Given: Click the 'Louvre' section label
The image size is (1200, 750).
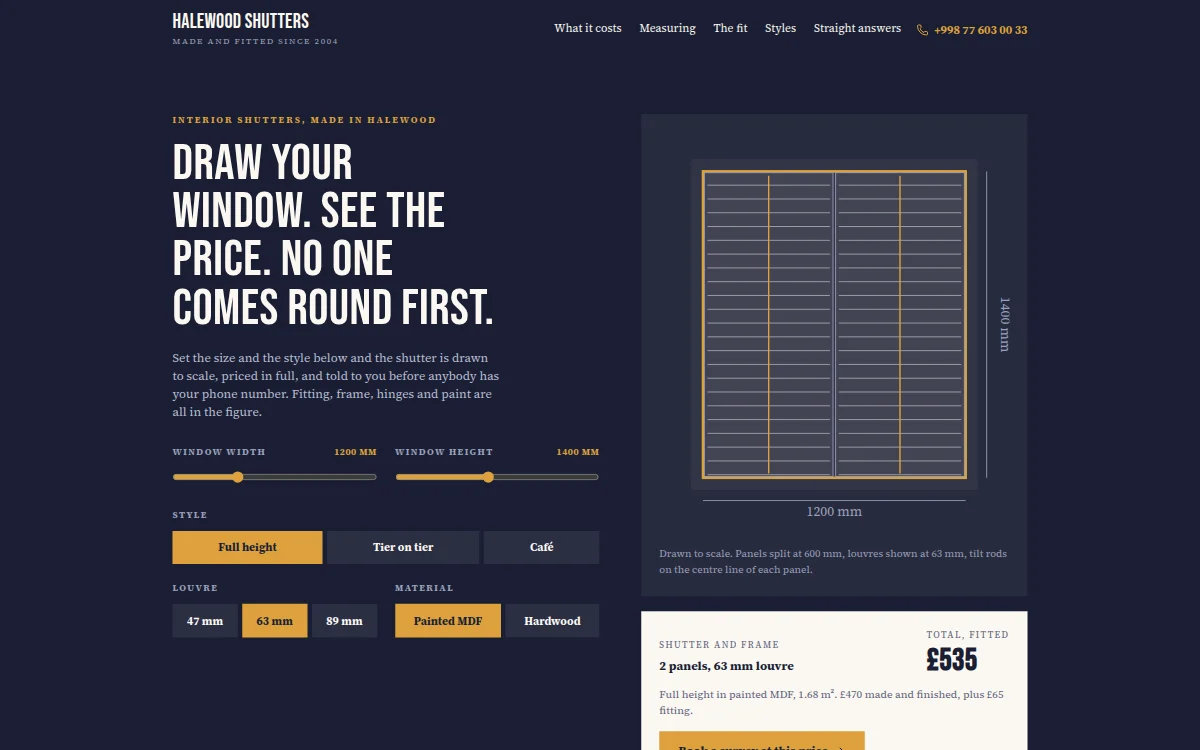Looking at the screenshot, I should point(195,588).
